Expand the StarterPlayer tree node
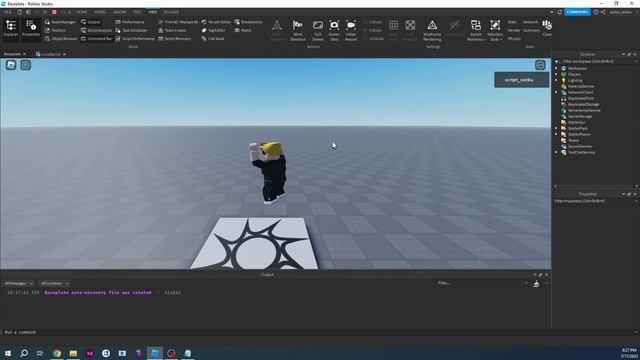640x360 pixels. (556, 134)
